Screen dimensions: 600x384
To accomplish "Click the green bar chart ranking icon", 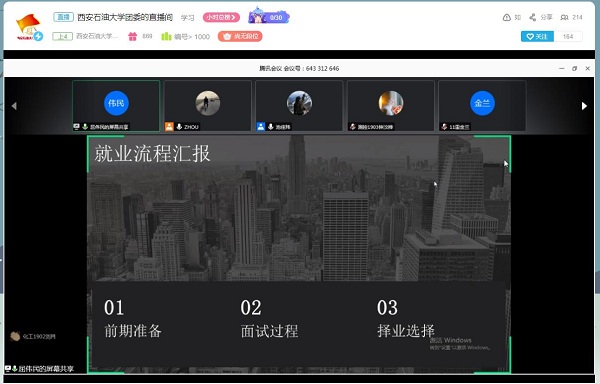I will [166, 36].
